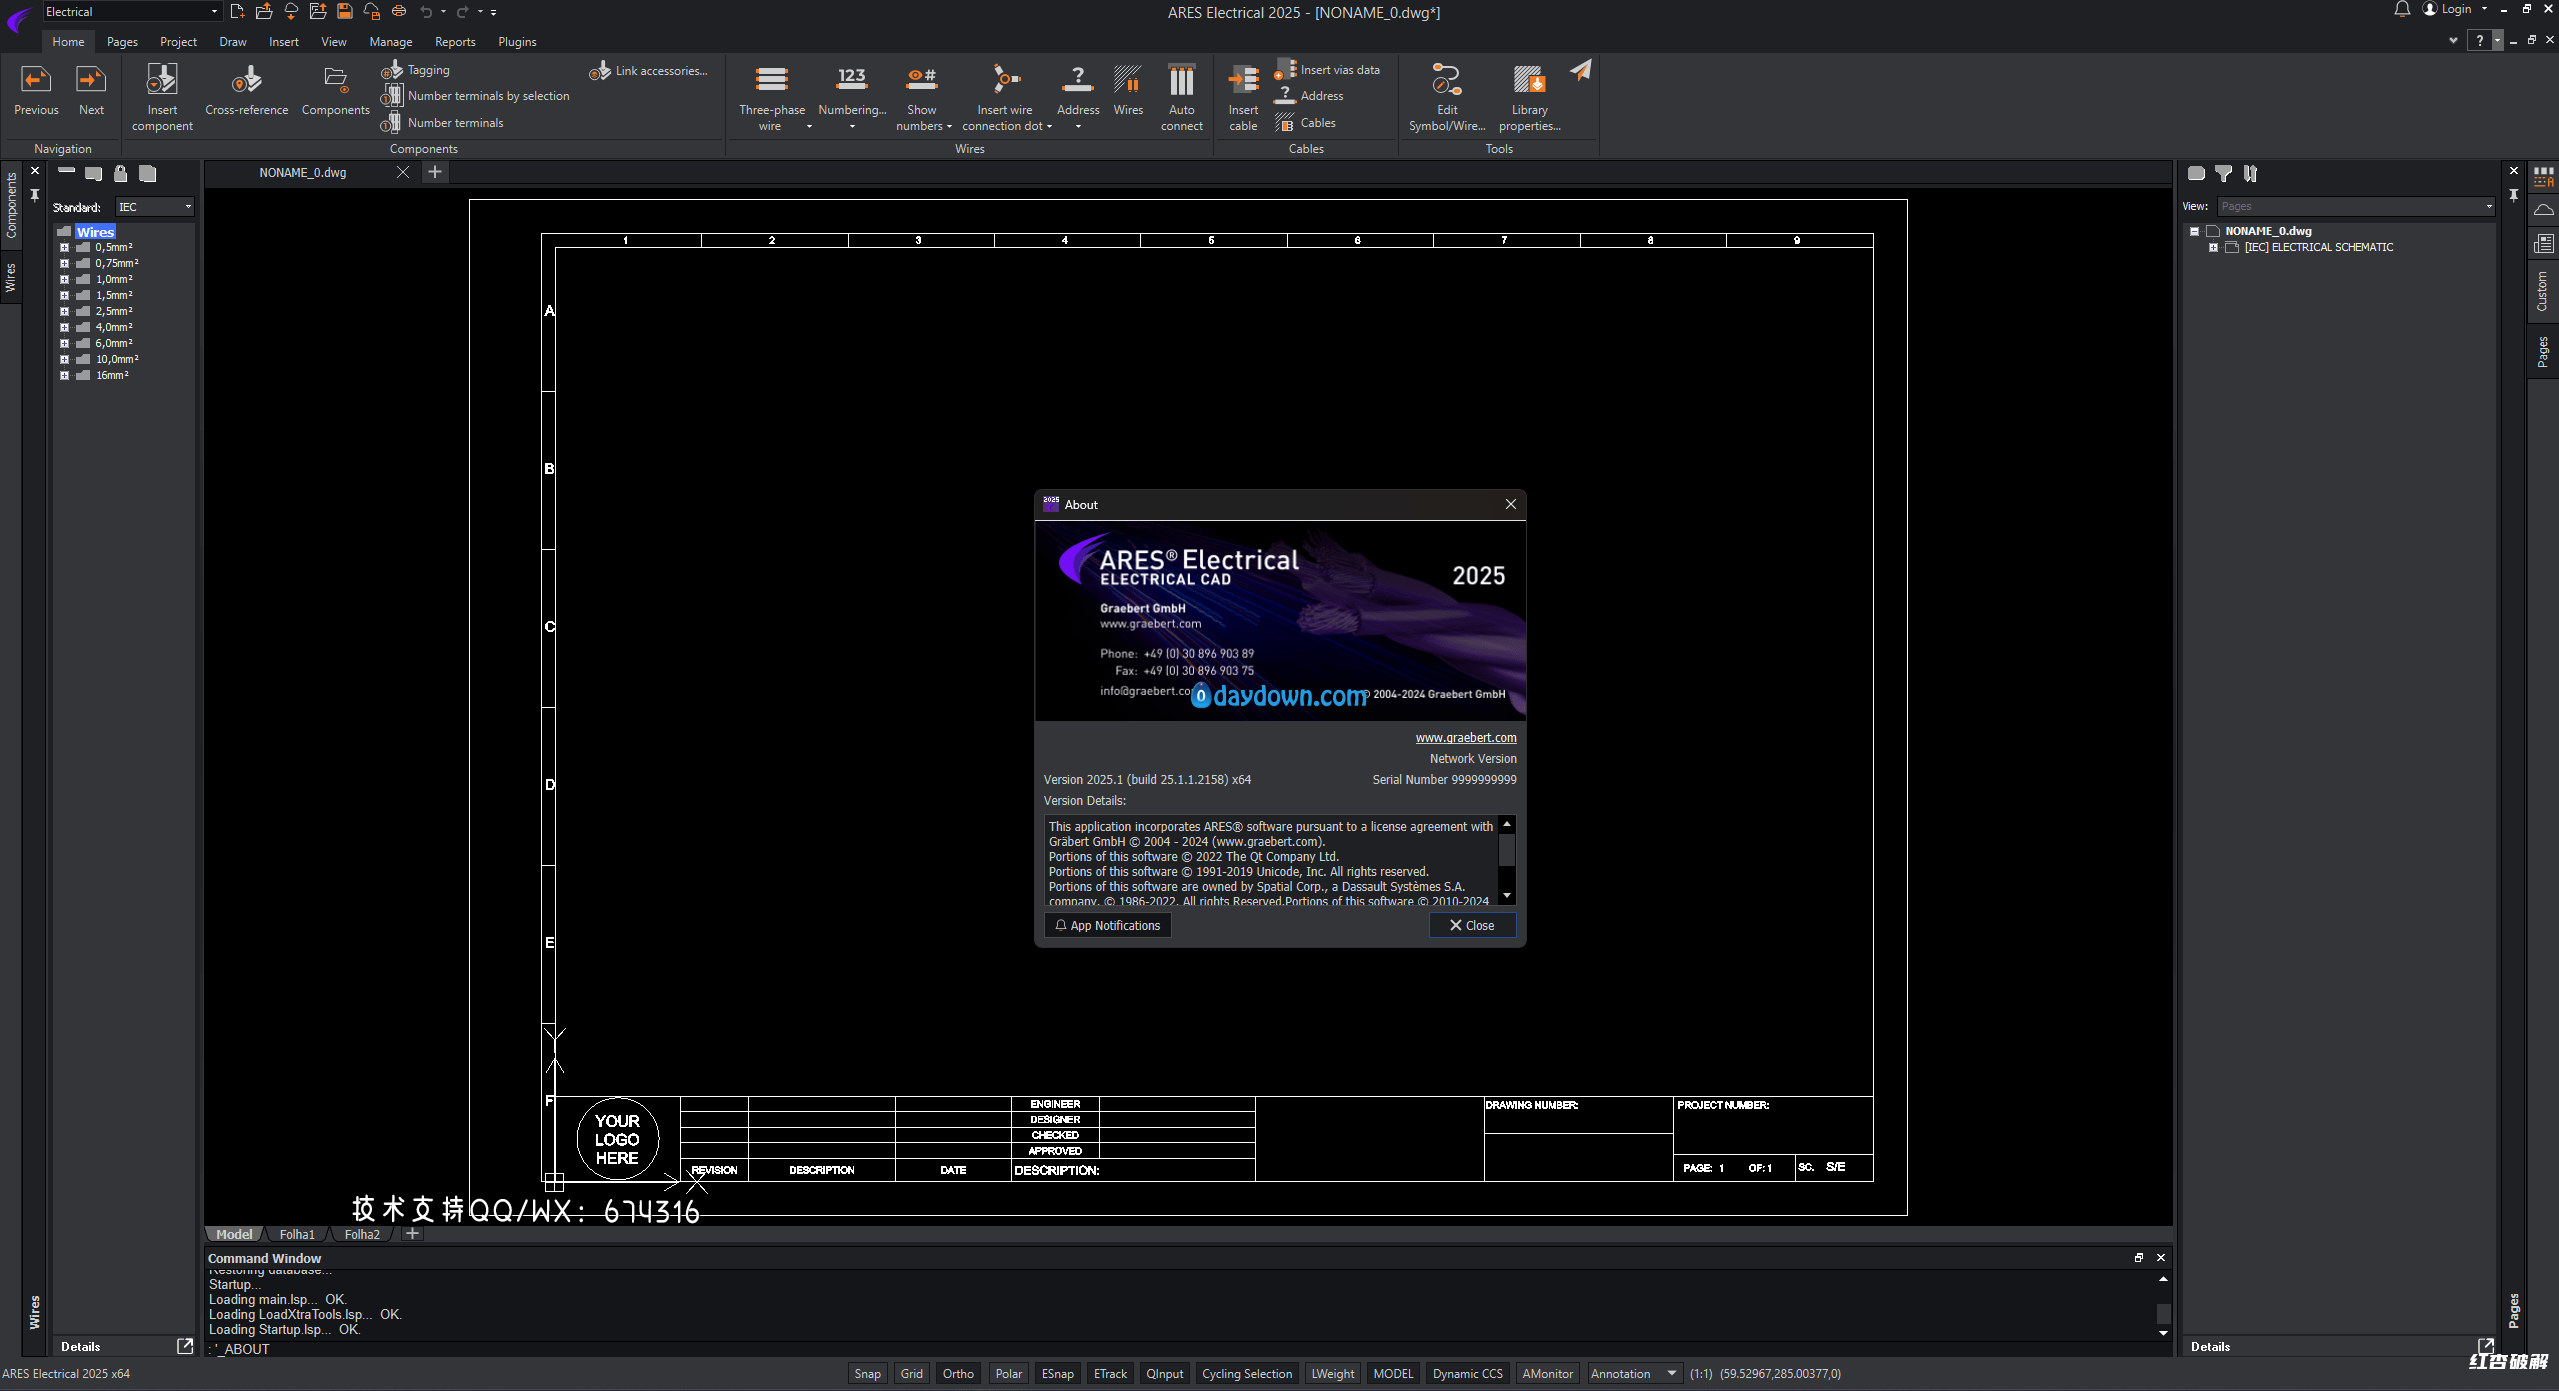The image size is (2559, 1391).
Task: Toggle LWeight display
Action: (1332, 1374)
